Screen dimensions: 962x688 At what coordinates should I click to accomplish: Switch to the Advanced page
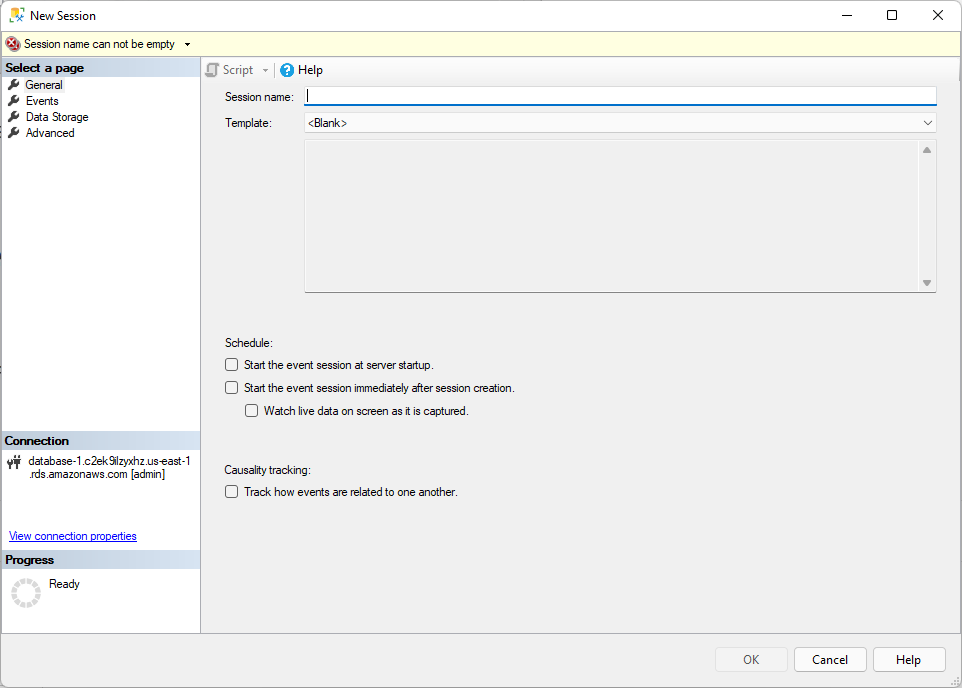point(50,133)
